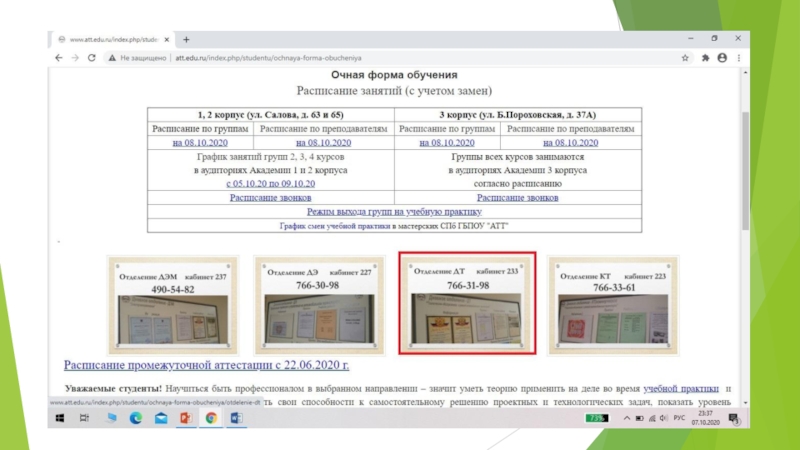Open the Chrome profile avatar icon
The width and height of the screenshot is (800, 450).
[722, 58]
